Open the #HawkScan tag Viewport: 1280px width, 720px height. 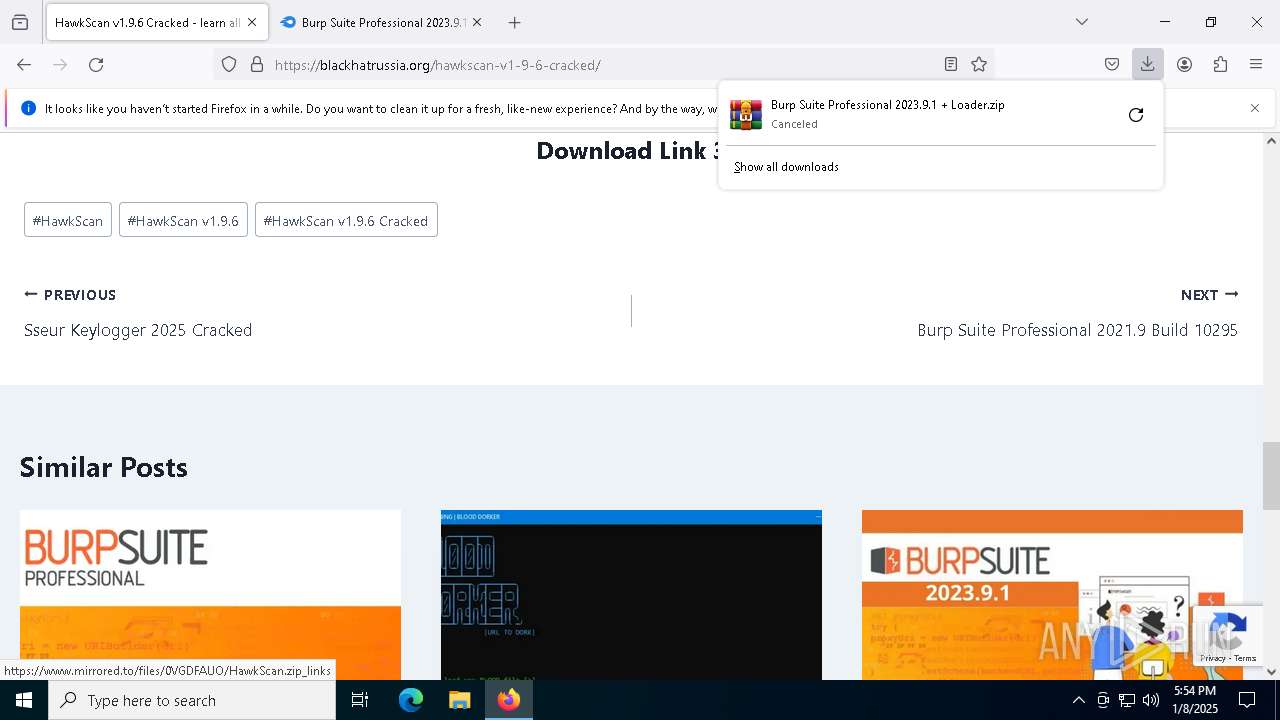click(x=68, y=221)
